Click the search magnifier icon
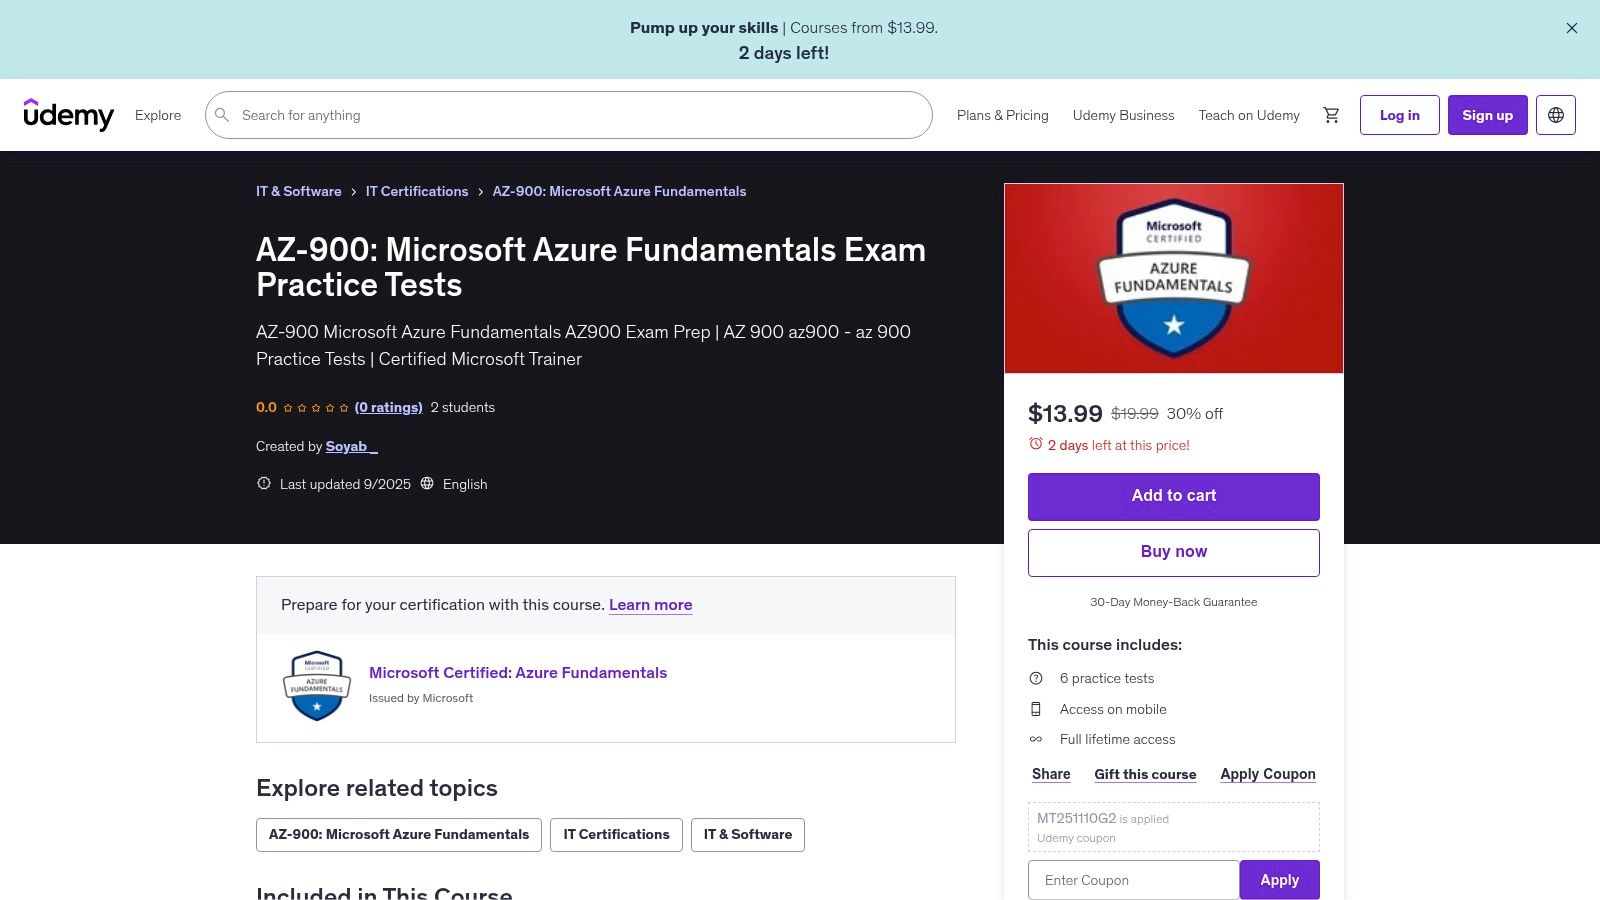This screenshot has height=900, width=1600. [221, 115]
